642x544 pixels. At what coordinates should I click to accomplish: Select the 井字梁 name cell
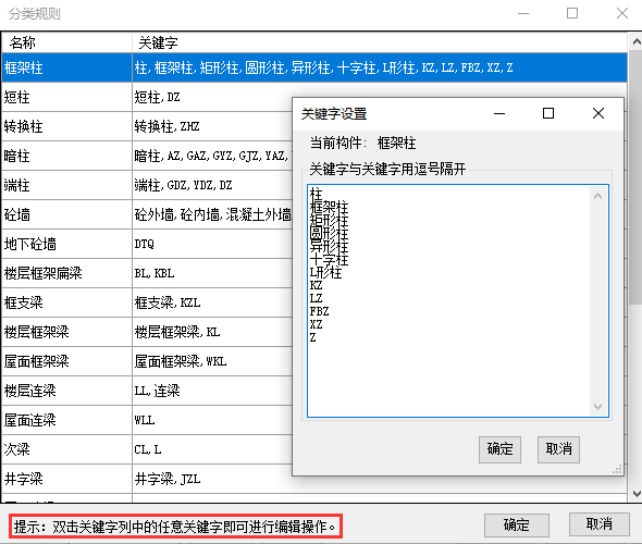[x=67, y=479]
